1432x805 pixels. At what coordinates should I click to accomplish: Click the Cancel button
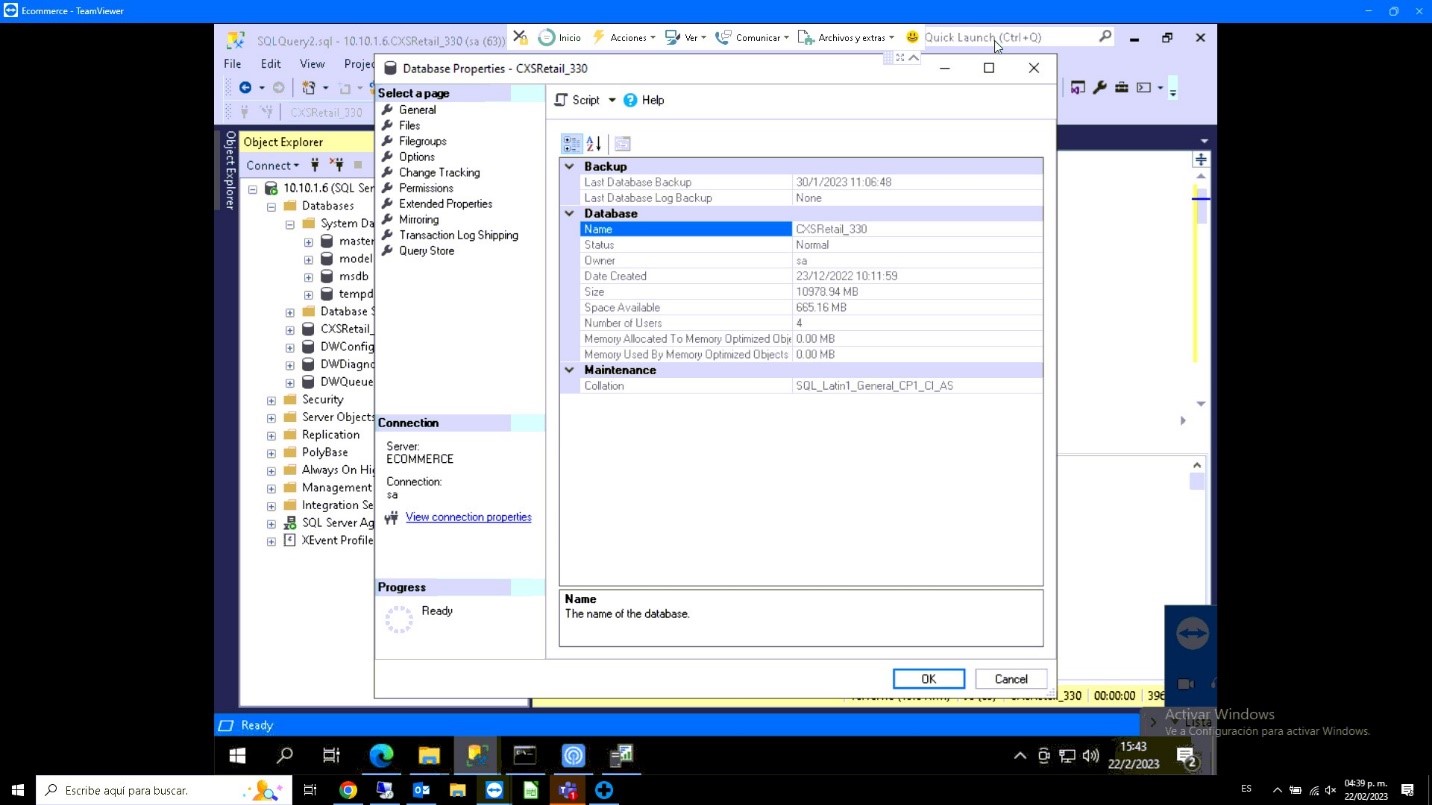click(x=1011, y=679)
